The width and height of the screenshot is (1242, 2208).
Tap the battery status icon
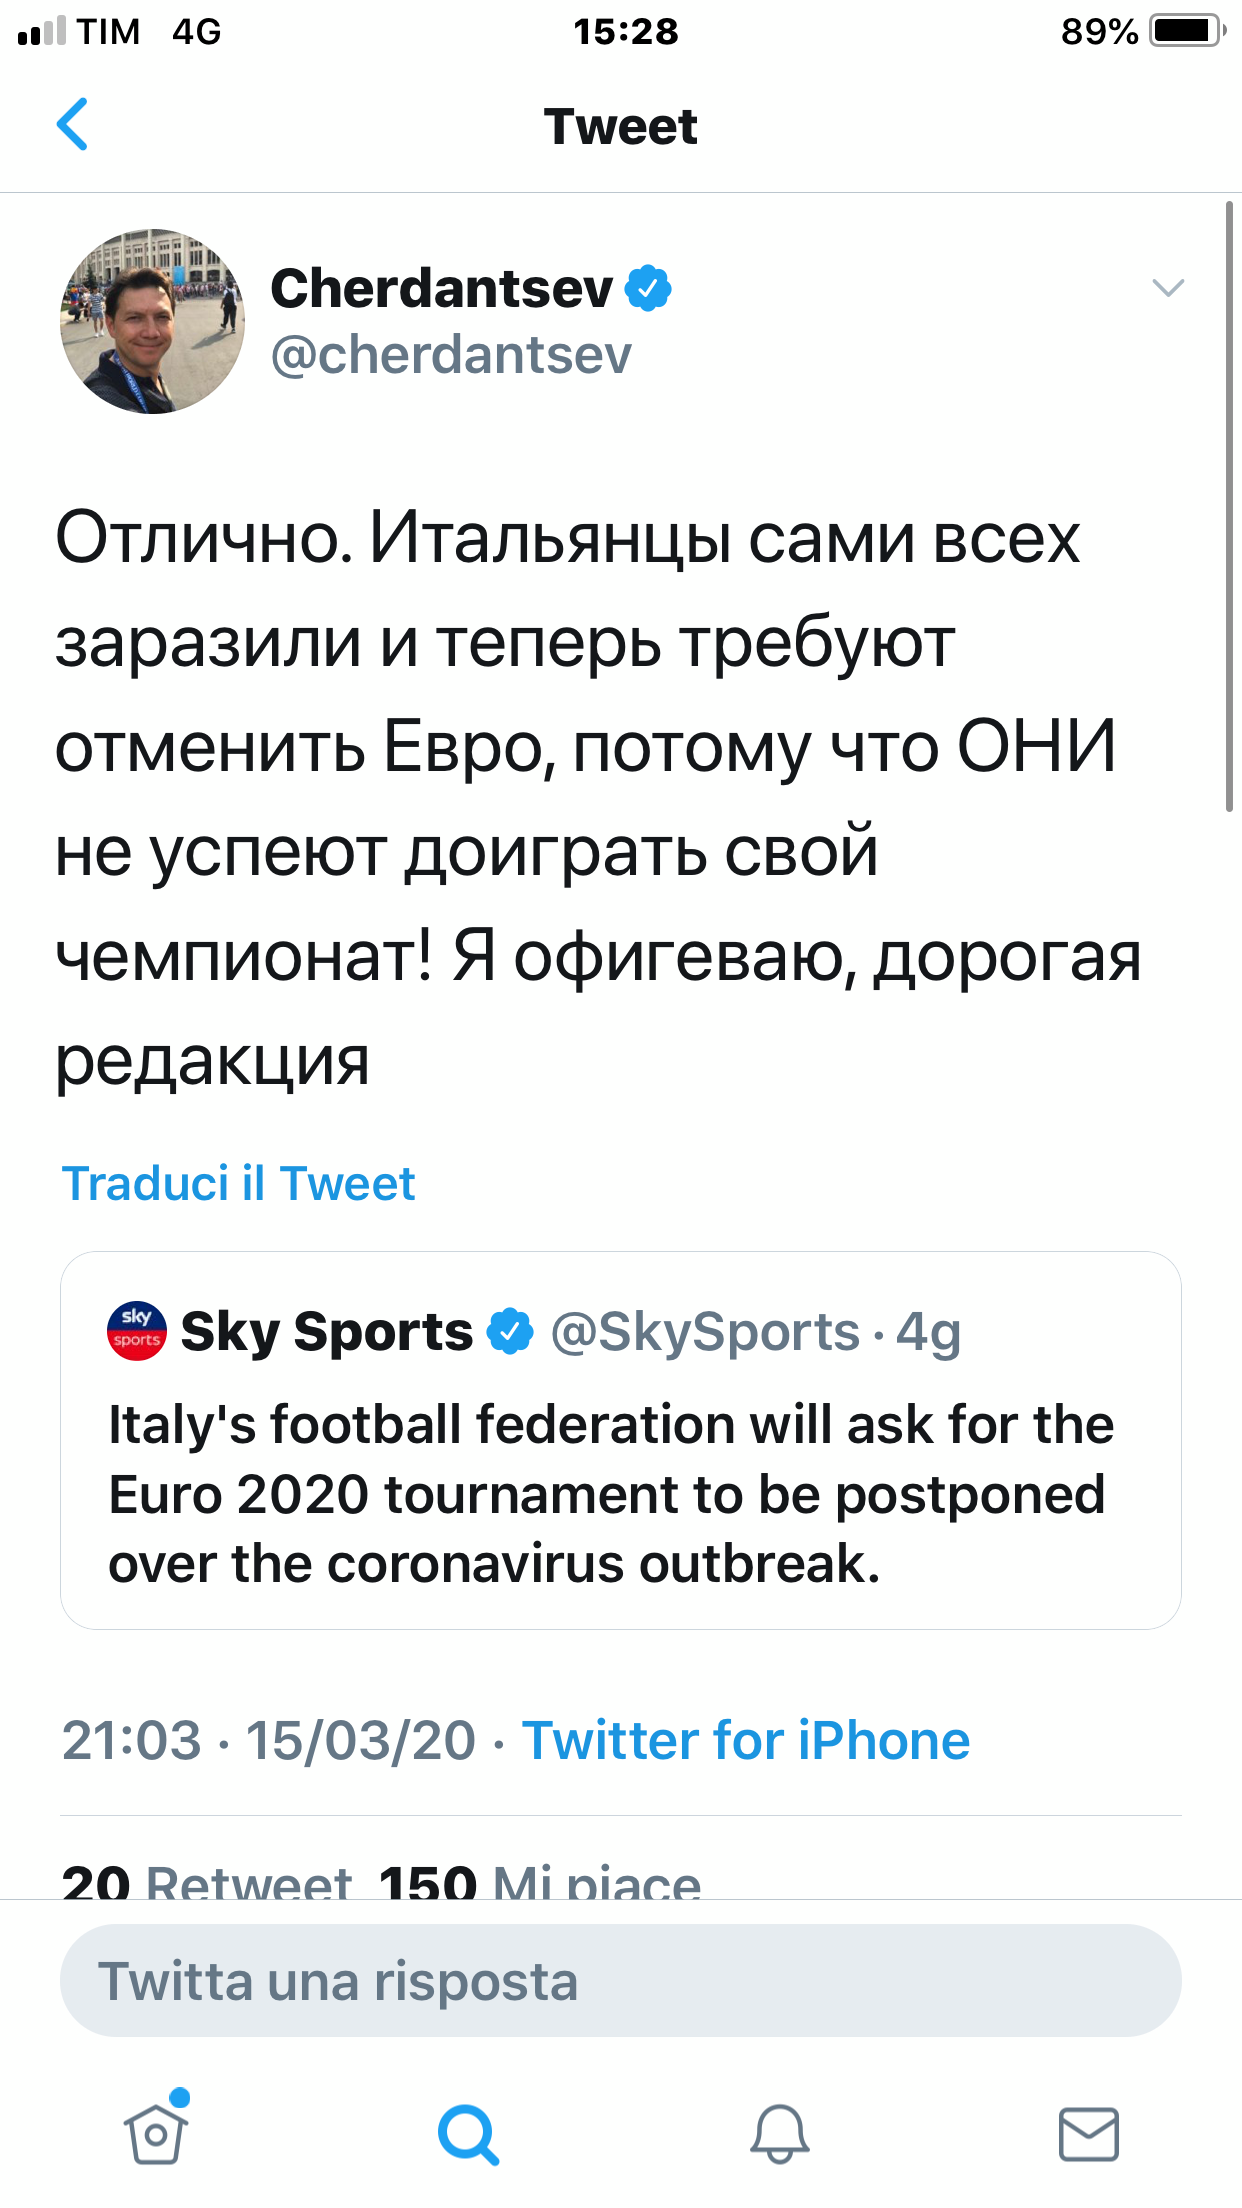coord(1187,31)
